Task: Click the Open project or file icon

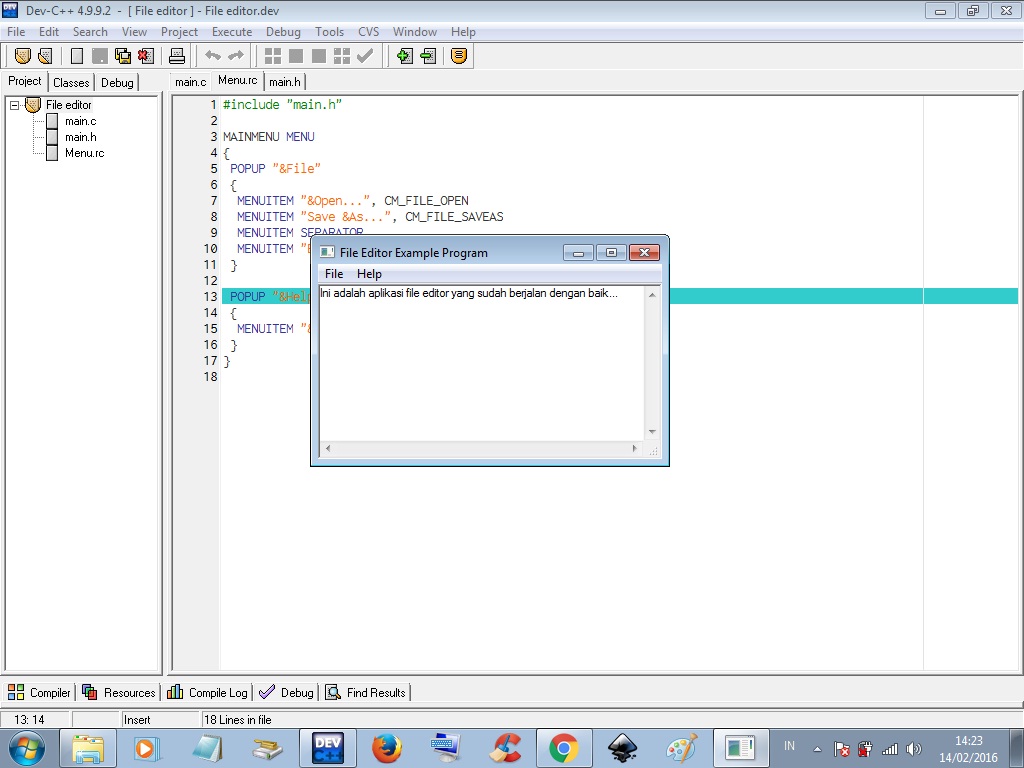Action: pyautogui.click(x=45, y=56)
